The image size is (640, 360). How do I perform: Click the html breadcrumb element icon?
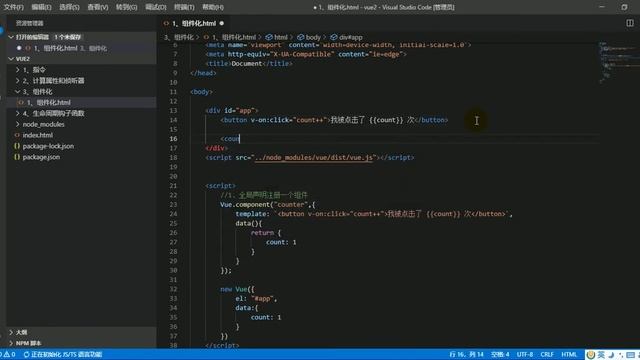pyautogui.click(x=269, y=37)
